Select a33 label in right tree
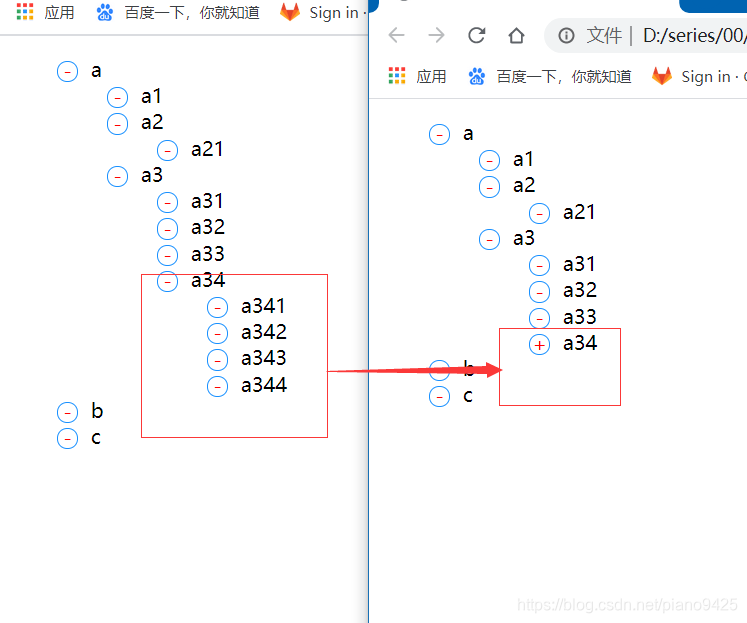 tap(580, 317)
